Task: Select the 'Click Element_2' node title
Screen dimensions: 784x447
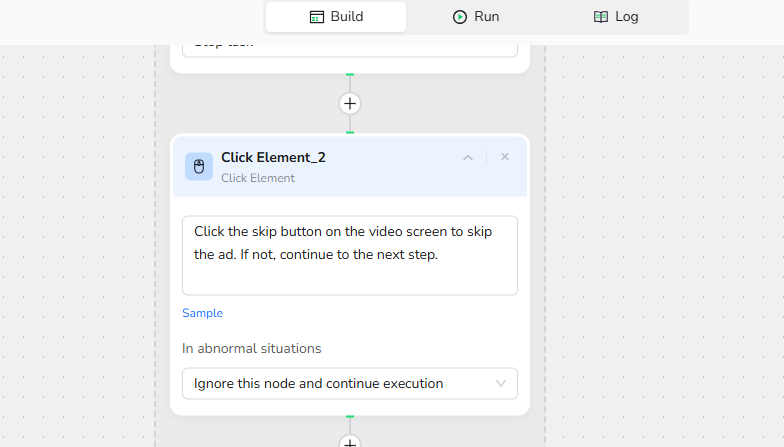Action: (x=273, y=157)
